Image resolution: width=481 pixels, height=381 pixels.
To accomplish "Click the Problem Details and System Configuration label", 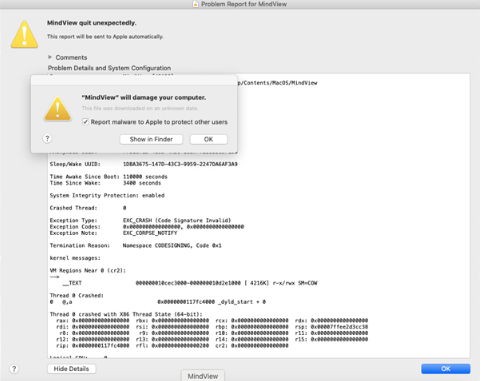I will [109, 68].
